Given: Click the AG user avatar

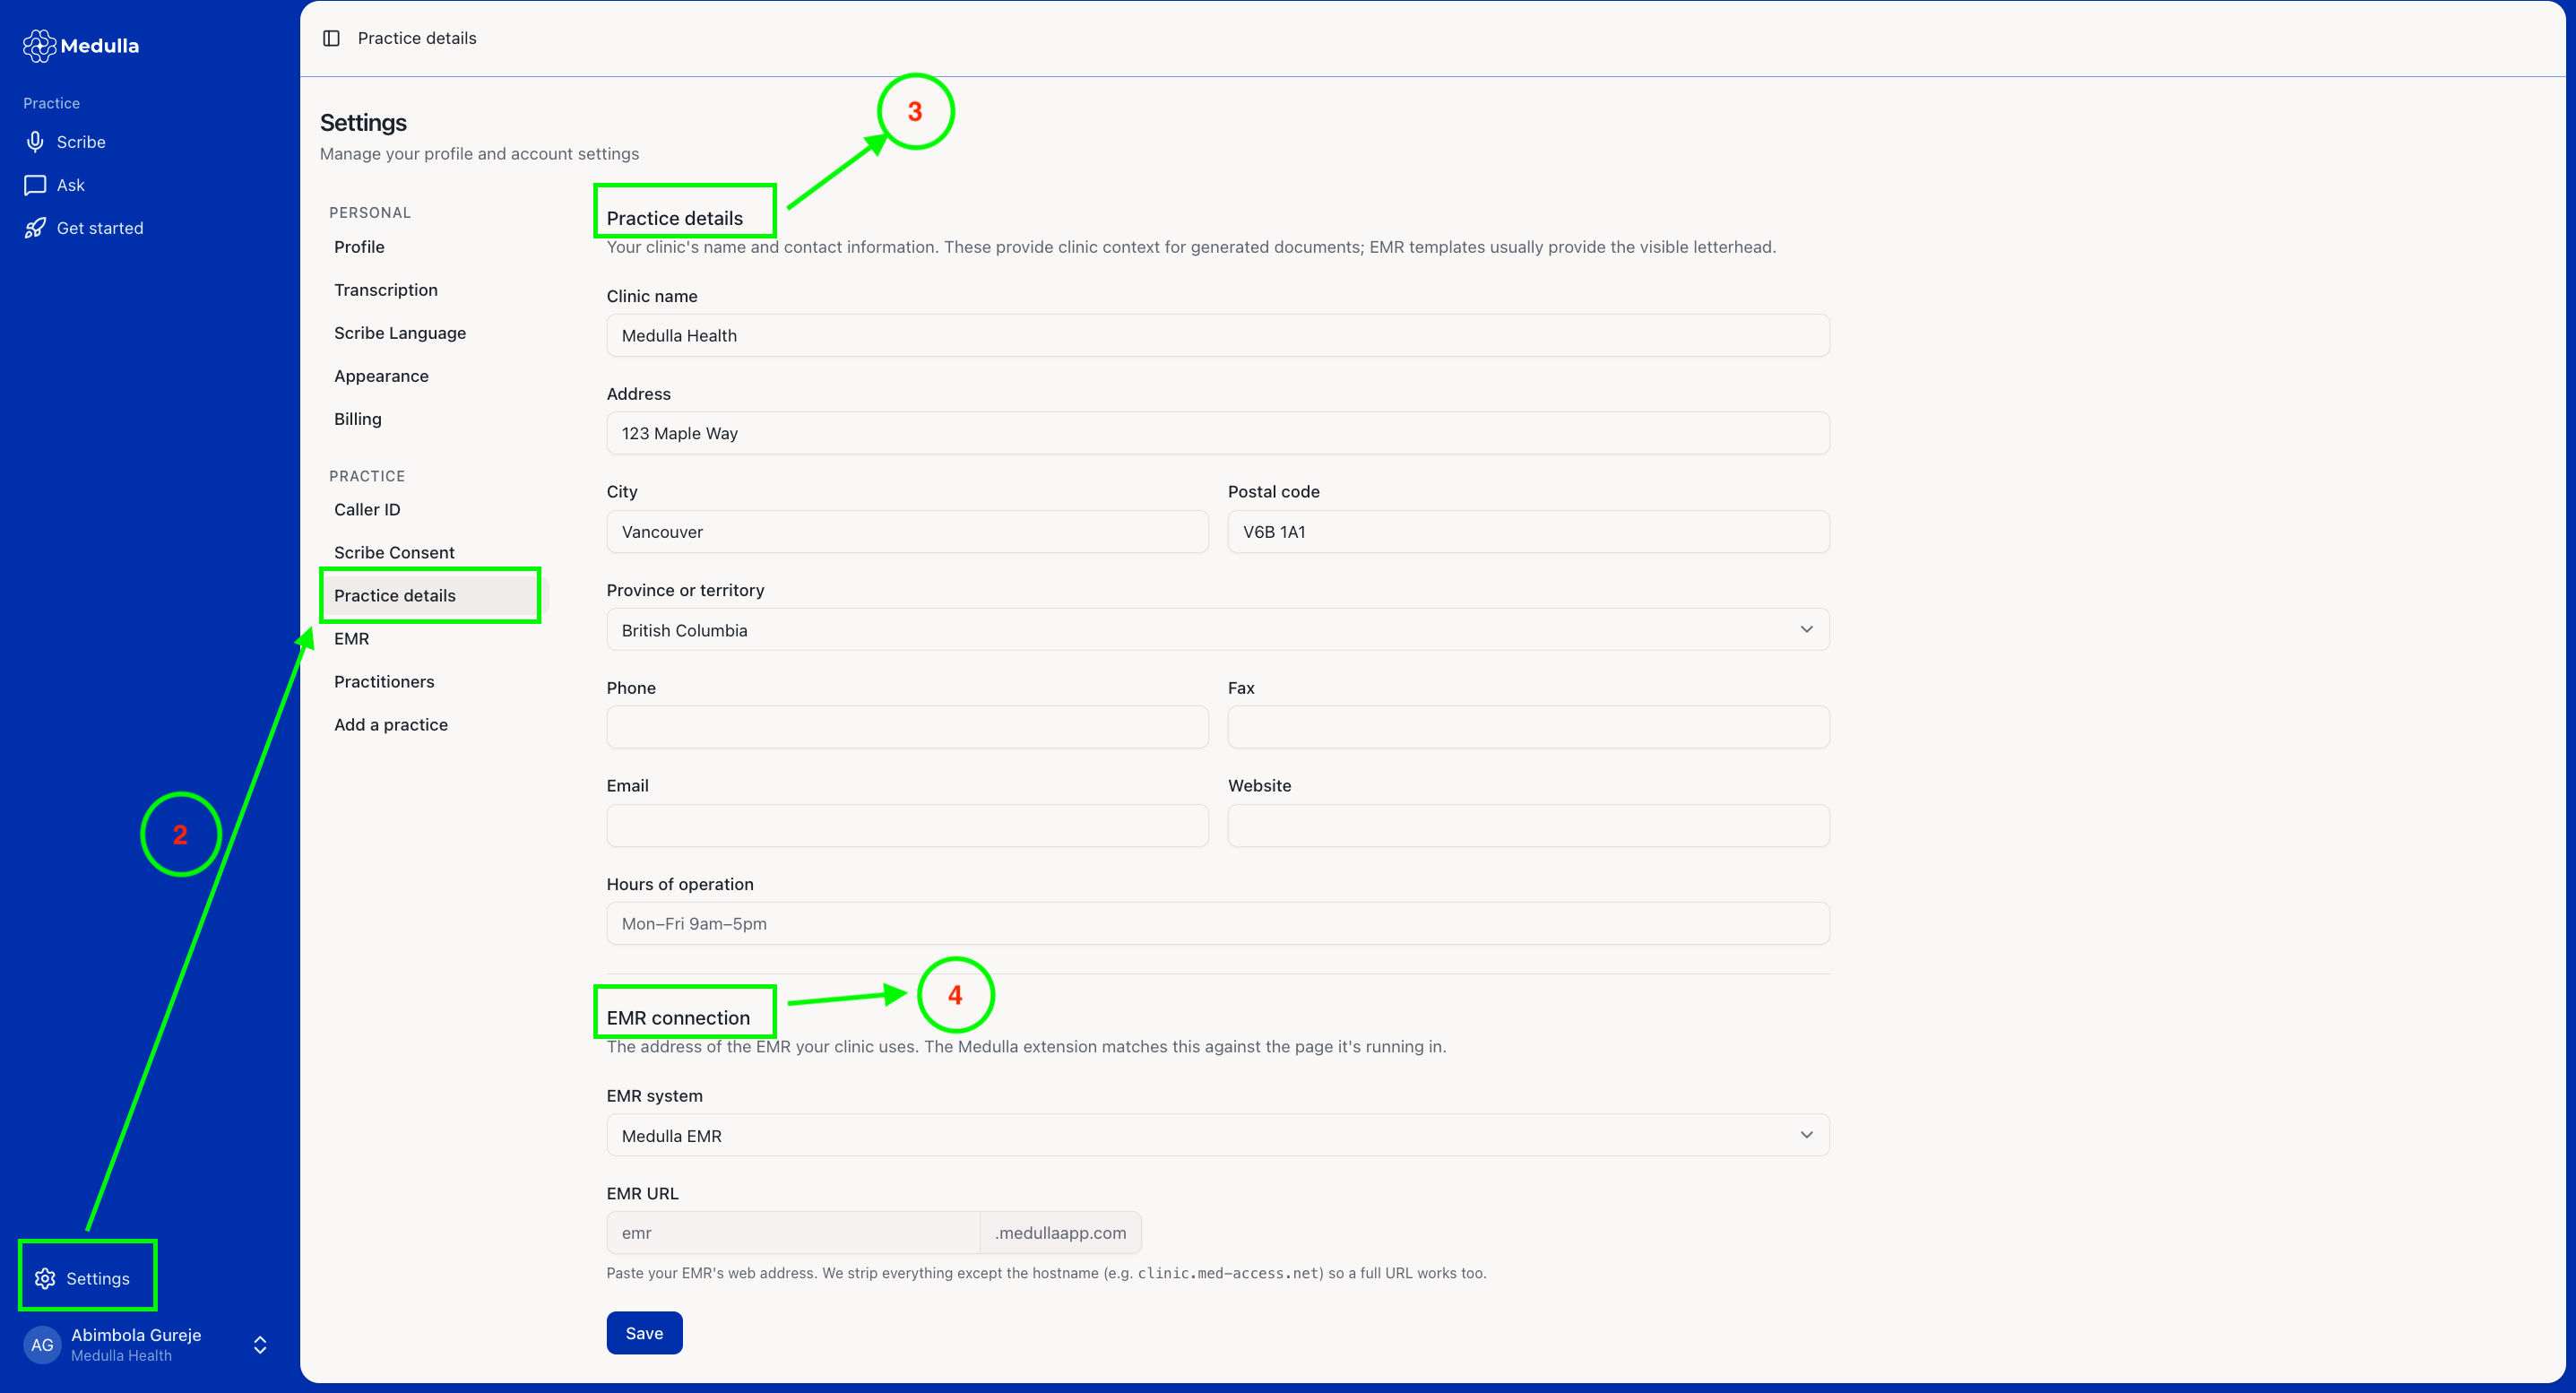Looking at the screenshot, I should [42, 1345].
